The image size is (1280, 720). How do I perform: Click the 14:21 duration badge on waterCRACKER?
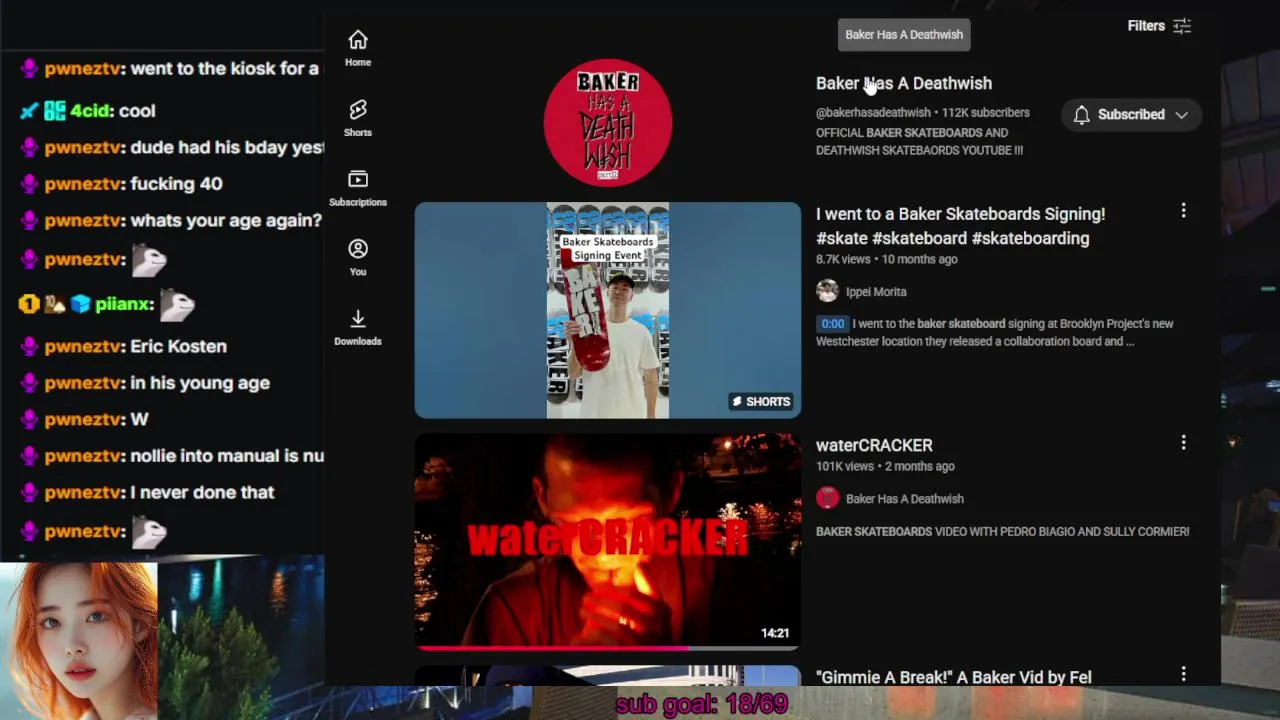775,633
